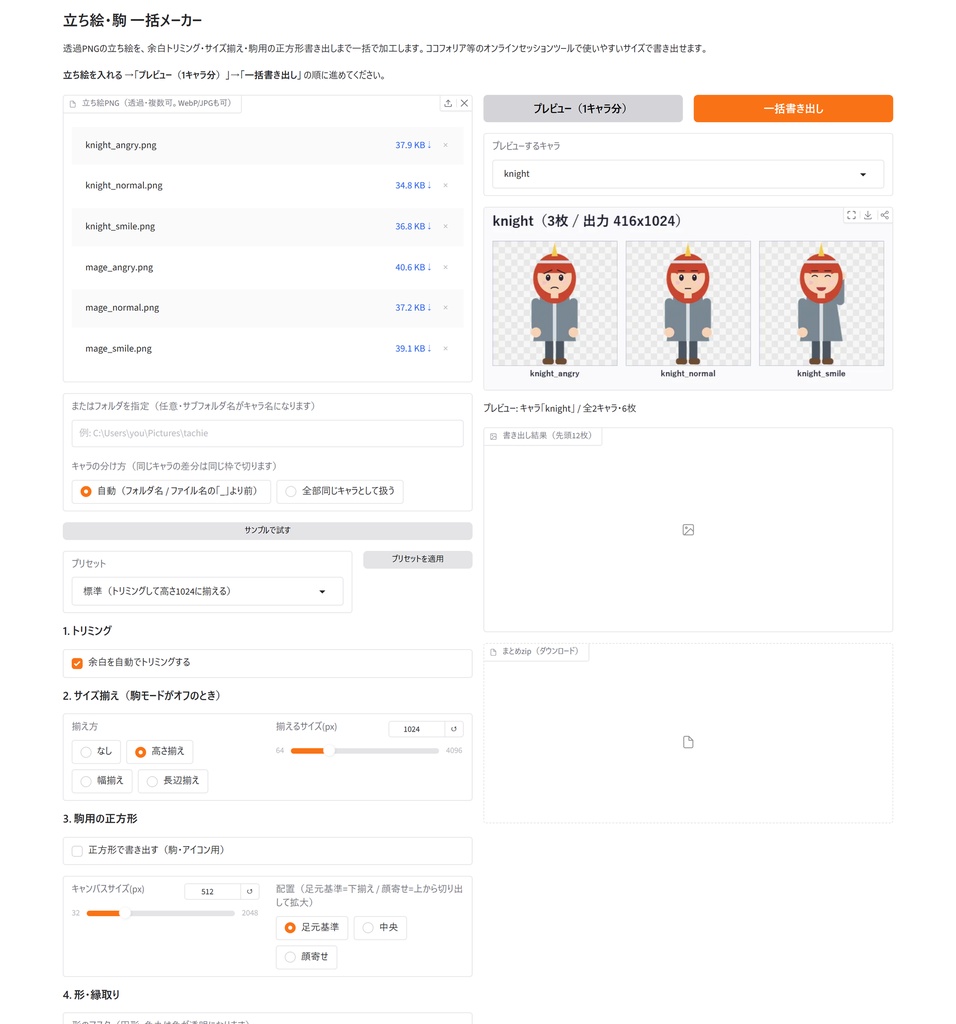This screenshot has height=1024, width=956.
Task: Download mage_angry.png via the 40.6 KB link
Action: point(413,267)
